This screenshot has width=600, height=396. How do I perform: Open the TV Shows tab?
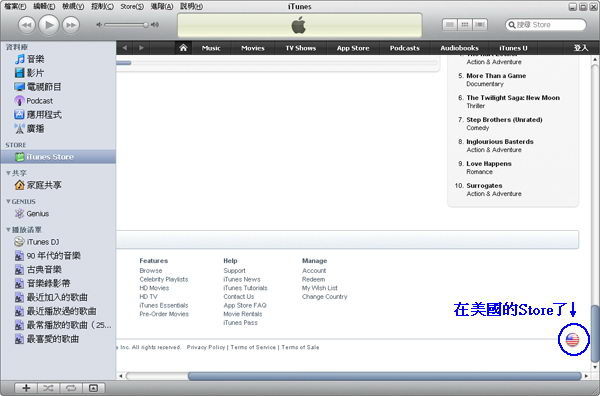[300, 48]
